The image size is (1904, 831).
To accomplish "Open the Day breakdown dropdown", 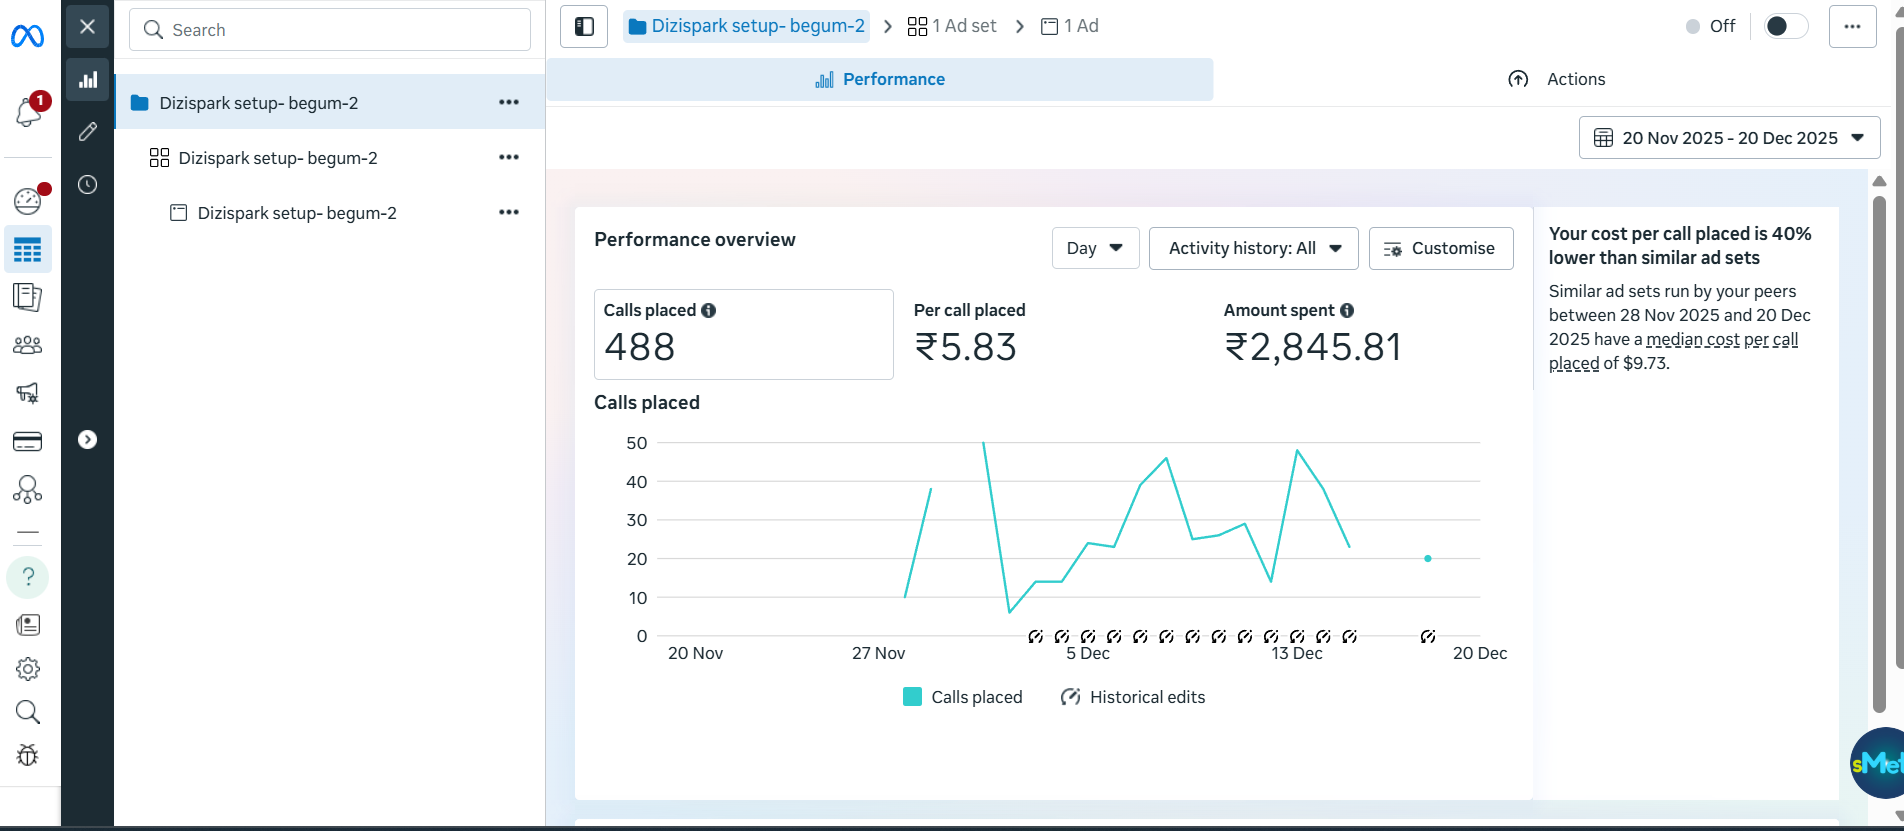I will 1095,248.
